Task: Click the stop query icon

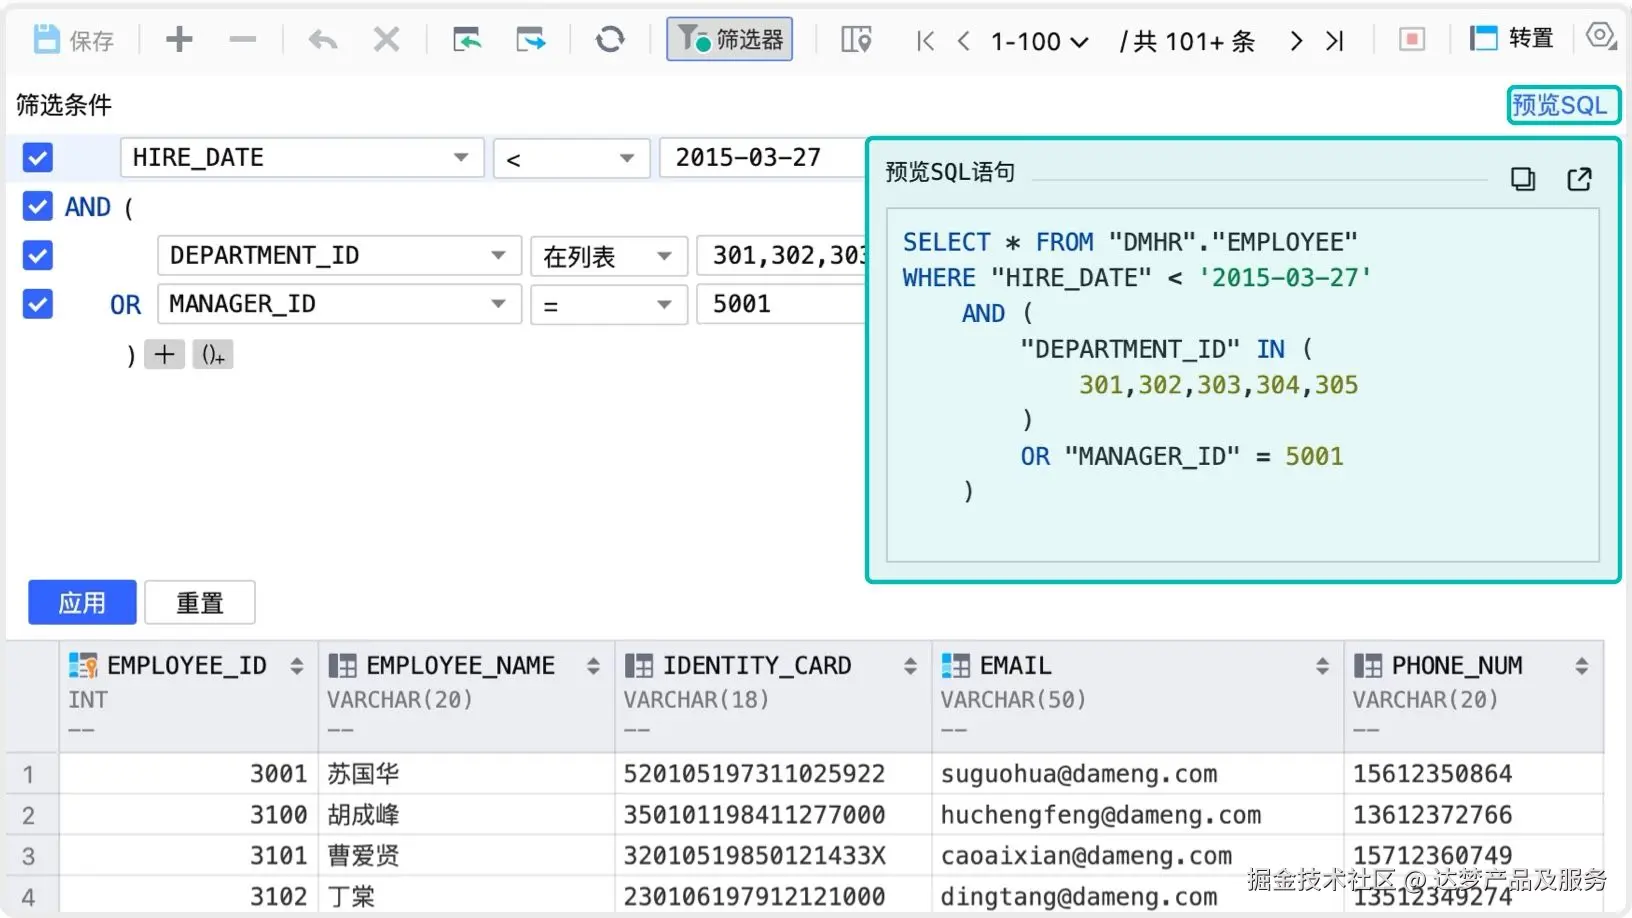Action: click(1411, 40)
